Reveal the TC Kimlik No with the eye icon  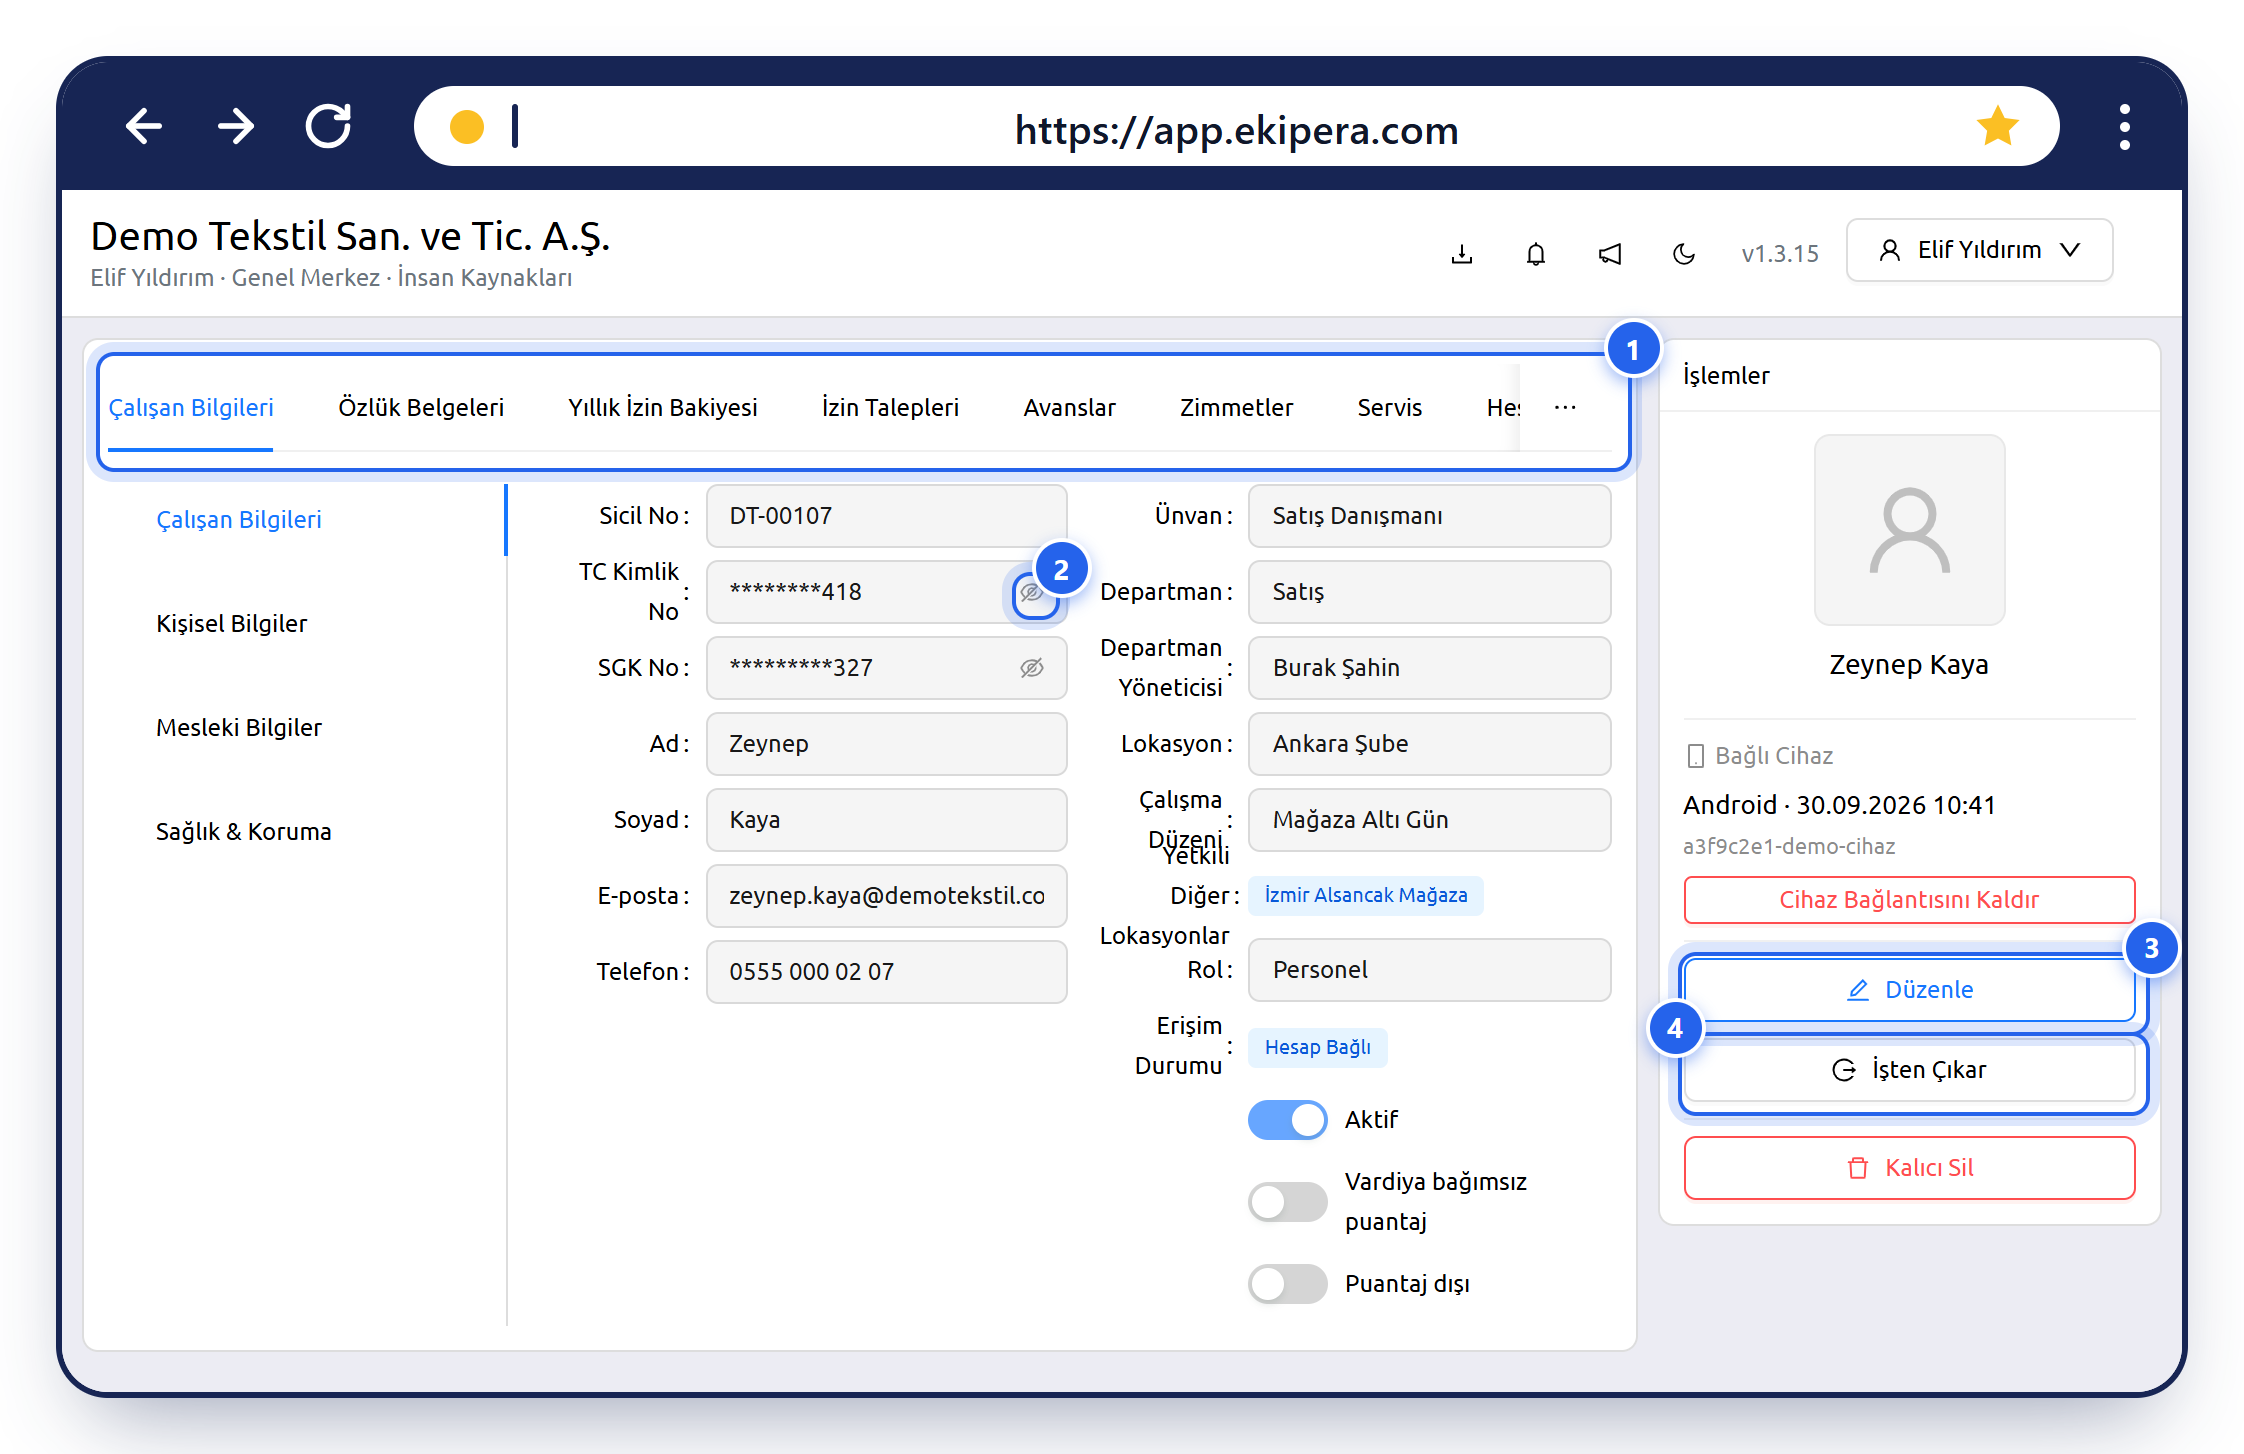(x=1033, y=593)
